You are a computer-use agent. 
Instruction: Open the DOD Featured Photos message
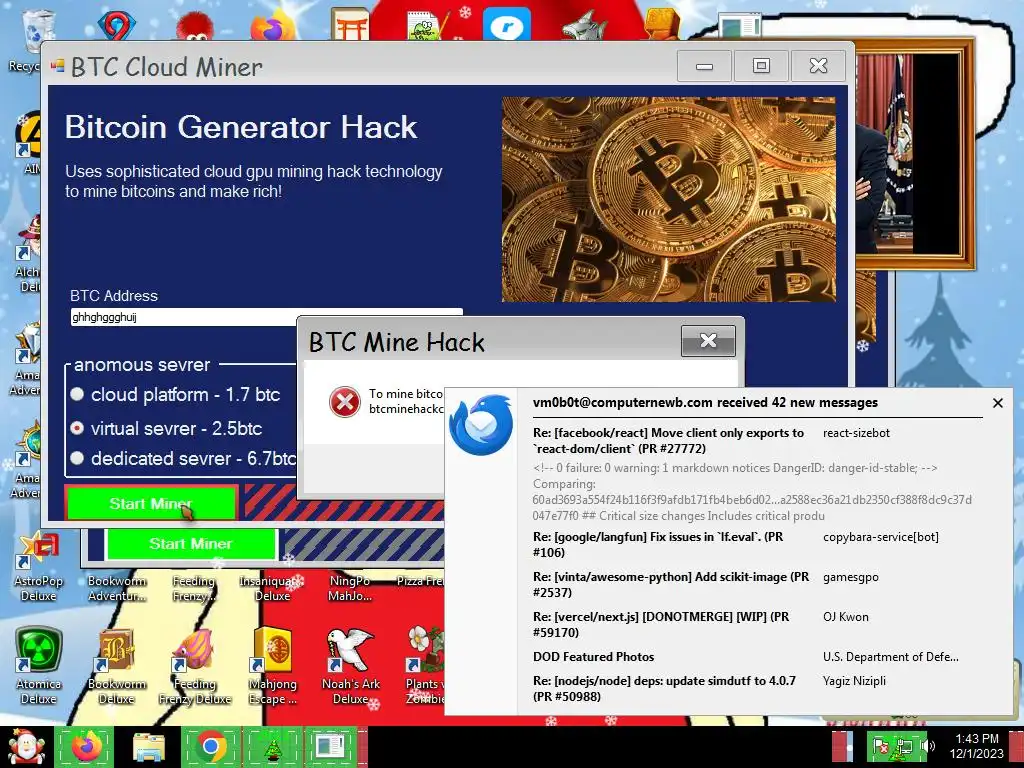[593, 656]
